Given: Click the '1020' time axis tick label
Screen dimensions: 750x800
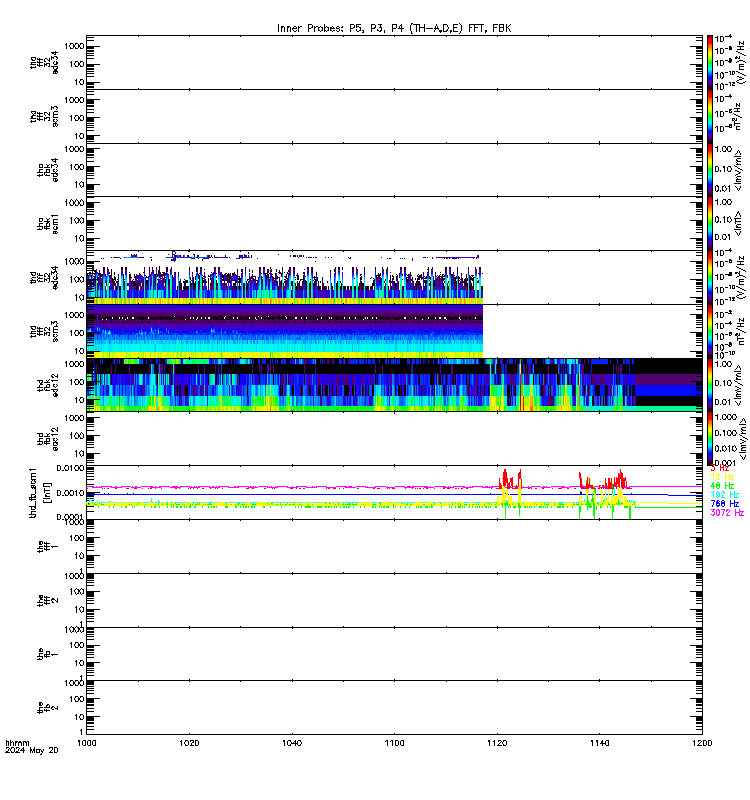Looking at the screenshot, I should [189, 743].
